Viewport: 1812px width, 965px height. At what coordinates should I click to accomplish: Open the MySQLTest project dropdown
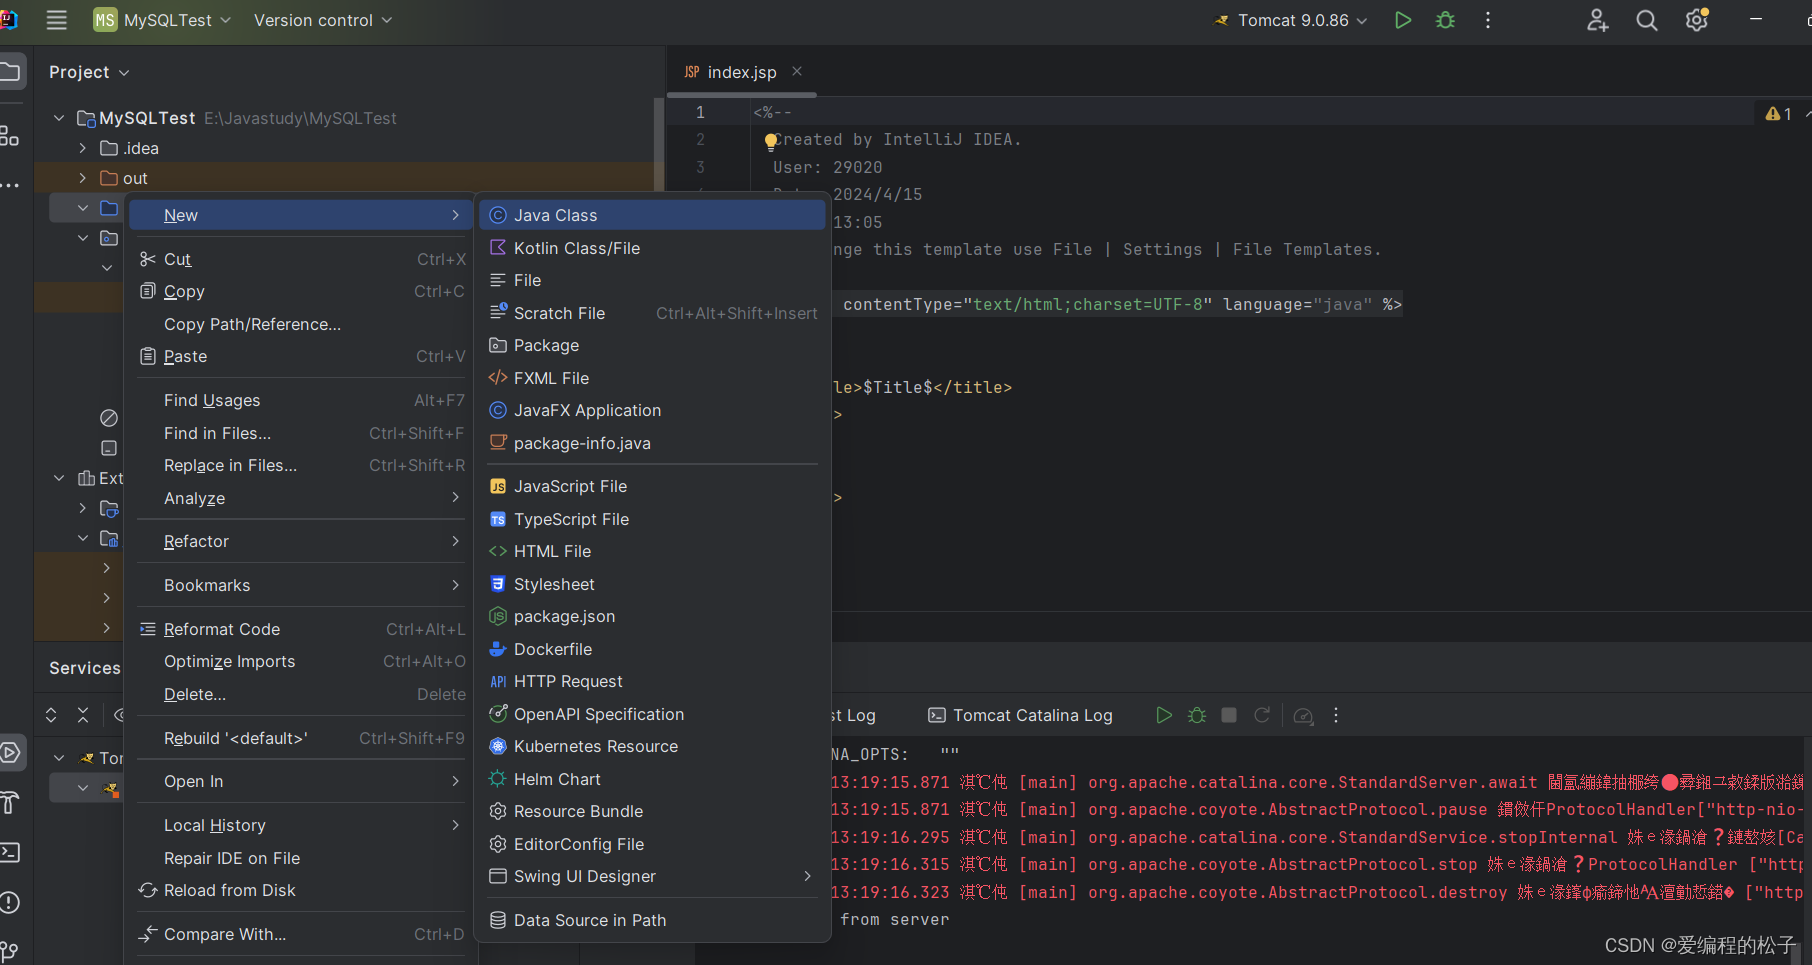pos(162,20)
